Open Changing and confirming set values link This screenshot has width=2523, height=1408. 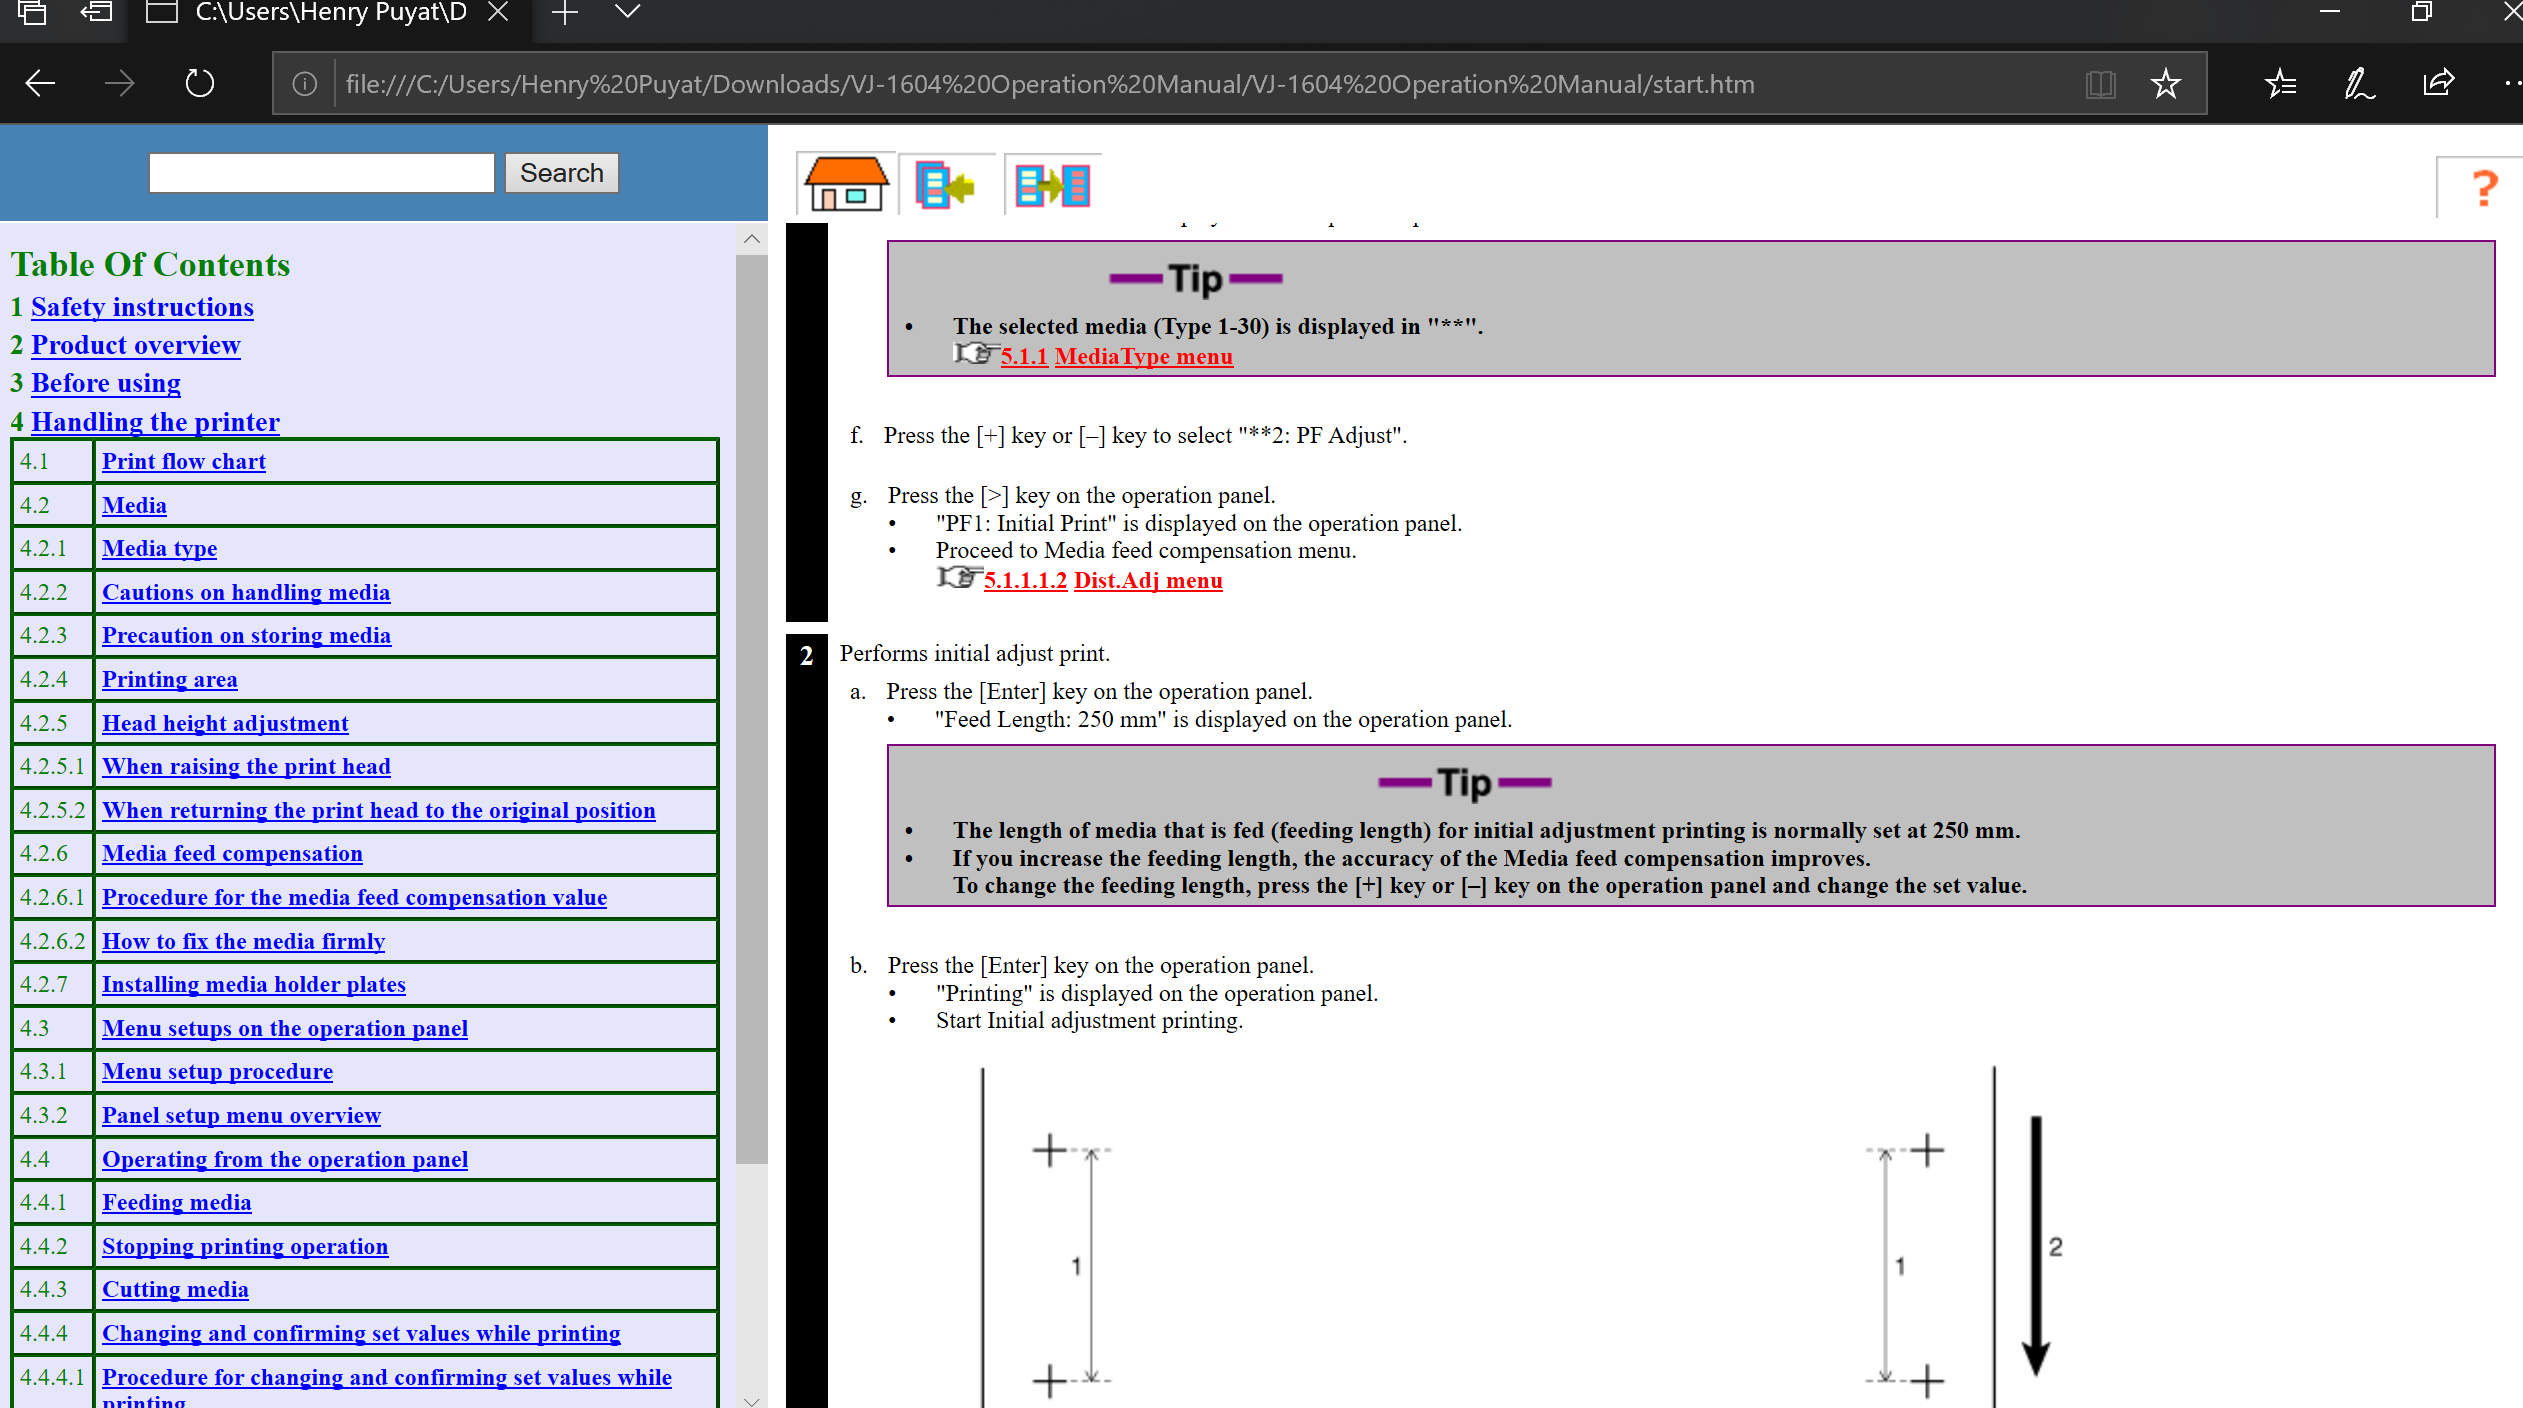click(x=361, y=1333)
